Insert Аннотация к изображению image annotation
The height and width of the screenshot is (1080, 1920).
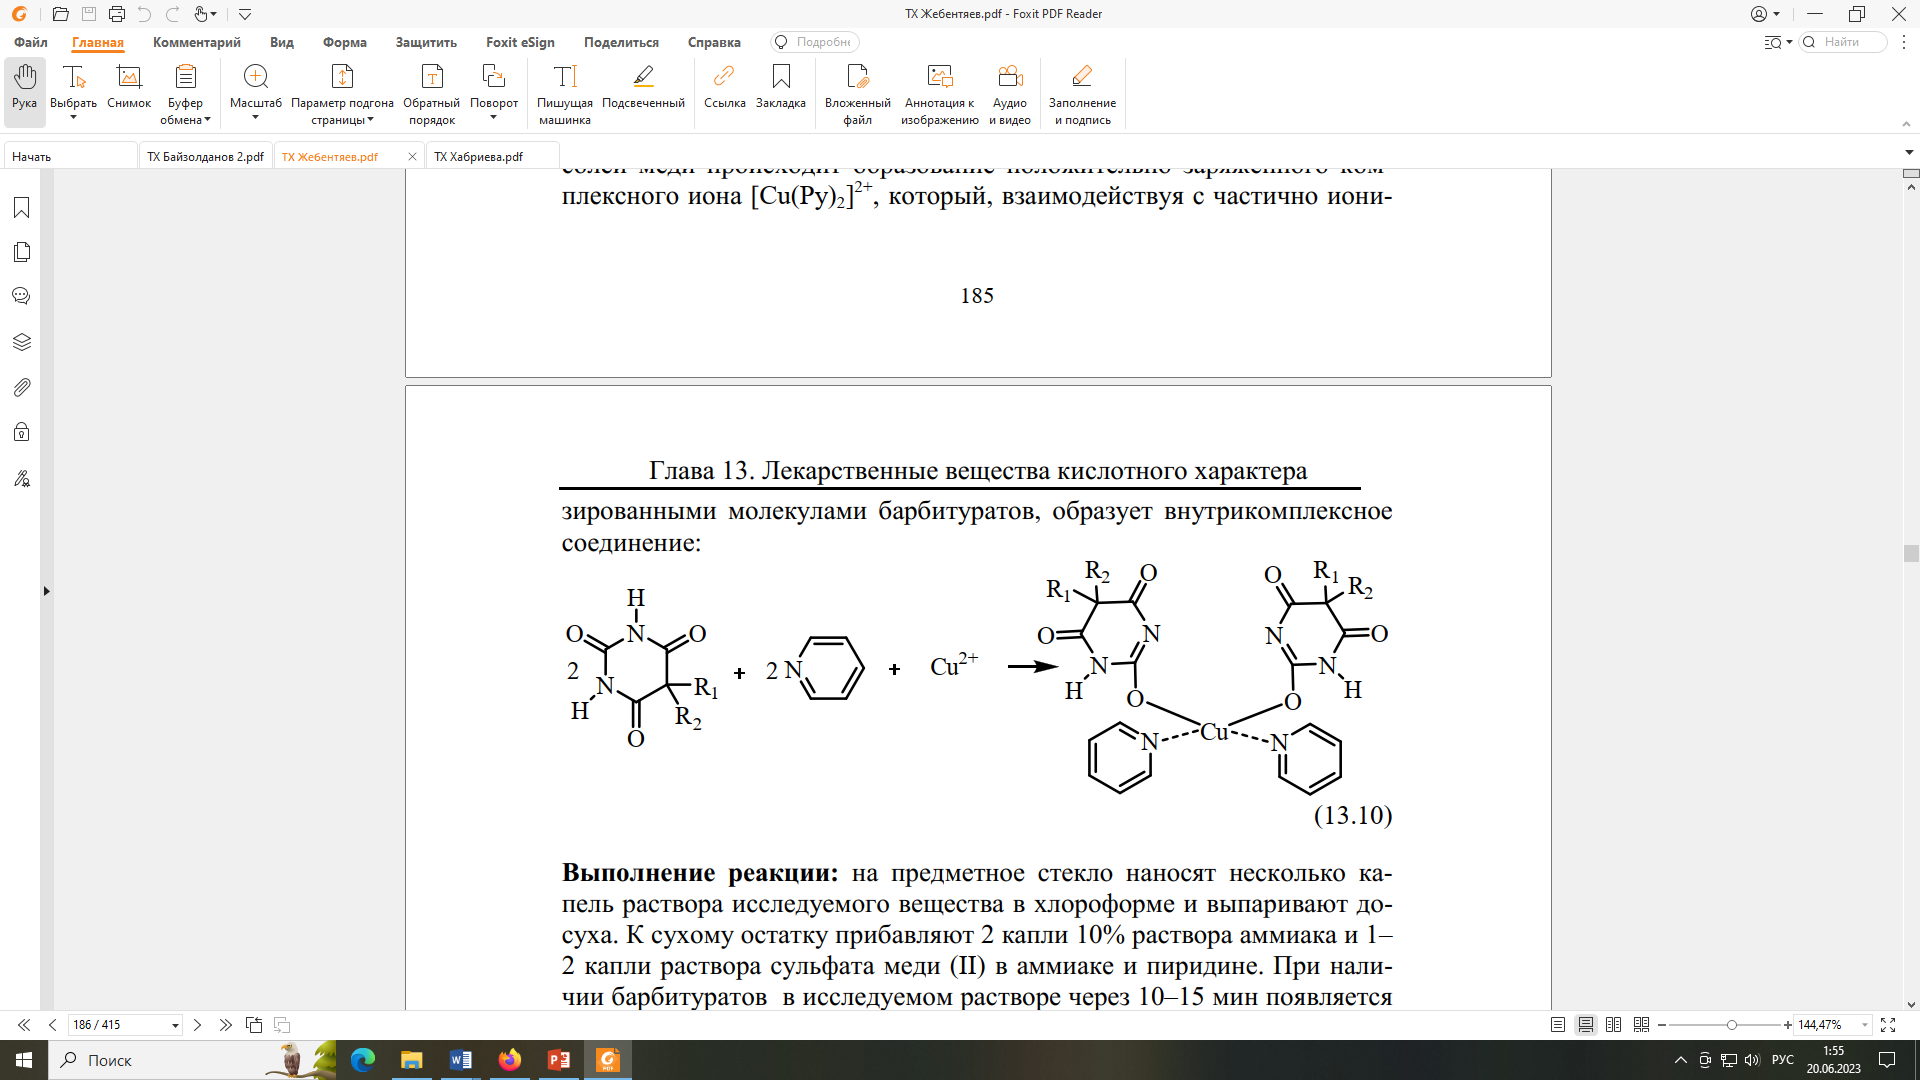pos(940,94)
